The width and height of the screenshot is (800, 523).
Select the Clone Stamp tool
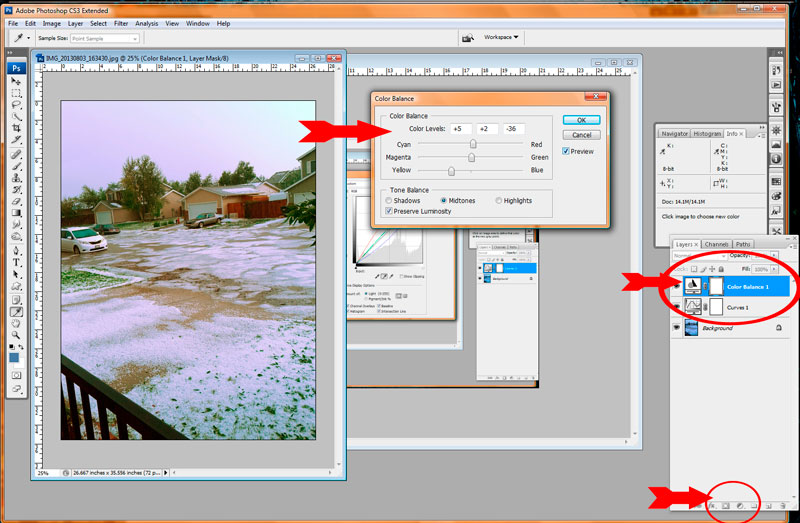click(x=16, y=178)
